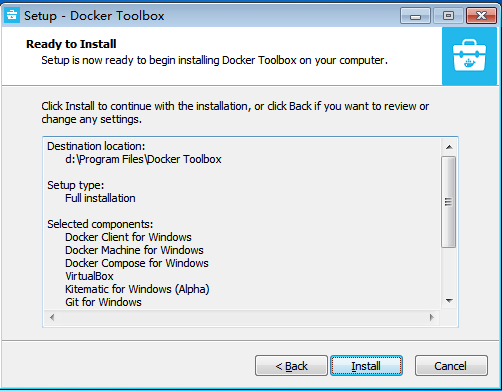
Task: Click the Install button
Action: [366, 366]
